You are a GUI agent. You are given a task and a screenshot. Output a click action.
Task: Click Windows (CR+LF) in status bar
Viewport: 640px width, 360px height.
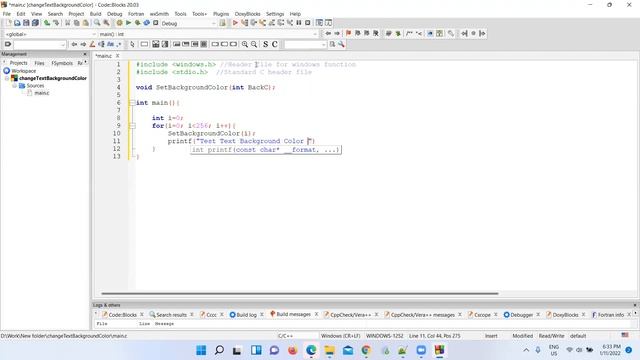[340, 336]
